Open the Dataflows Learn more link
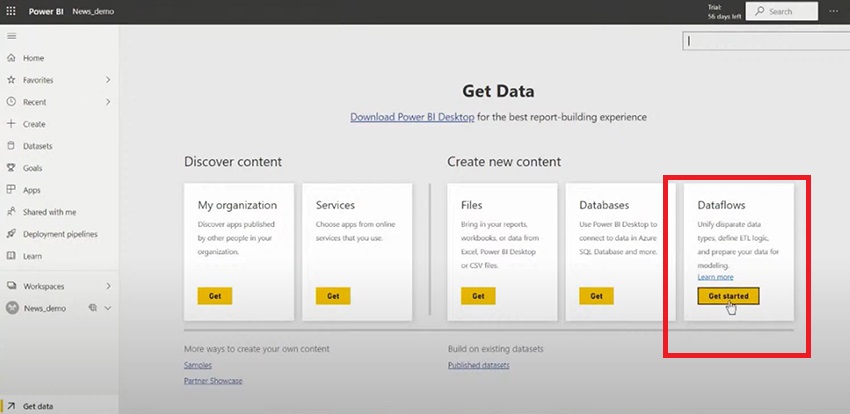Screen dimensions: 850x414 click(716, 277)
